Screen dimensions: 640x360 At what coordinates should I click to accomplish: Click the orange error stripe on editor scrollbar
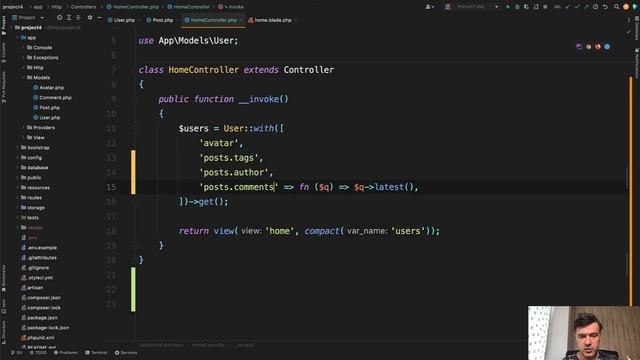[631, 191]
